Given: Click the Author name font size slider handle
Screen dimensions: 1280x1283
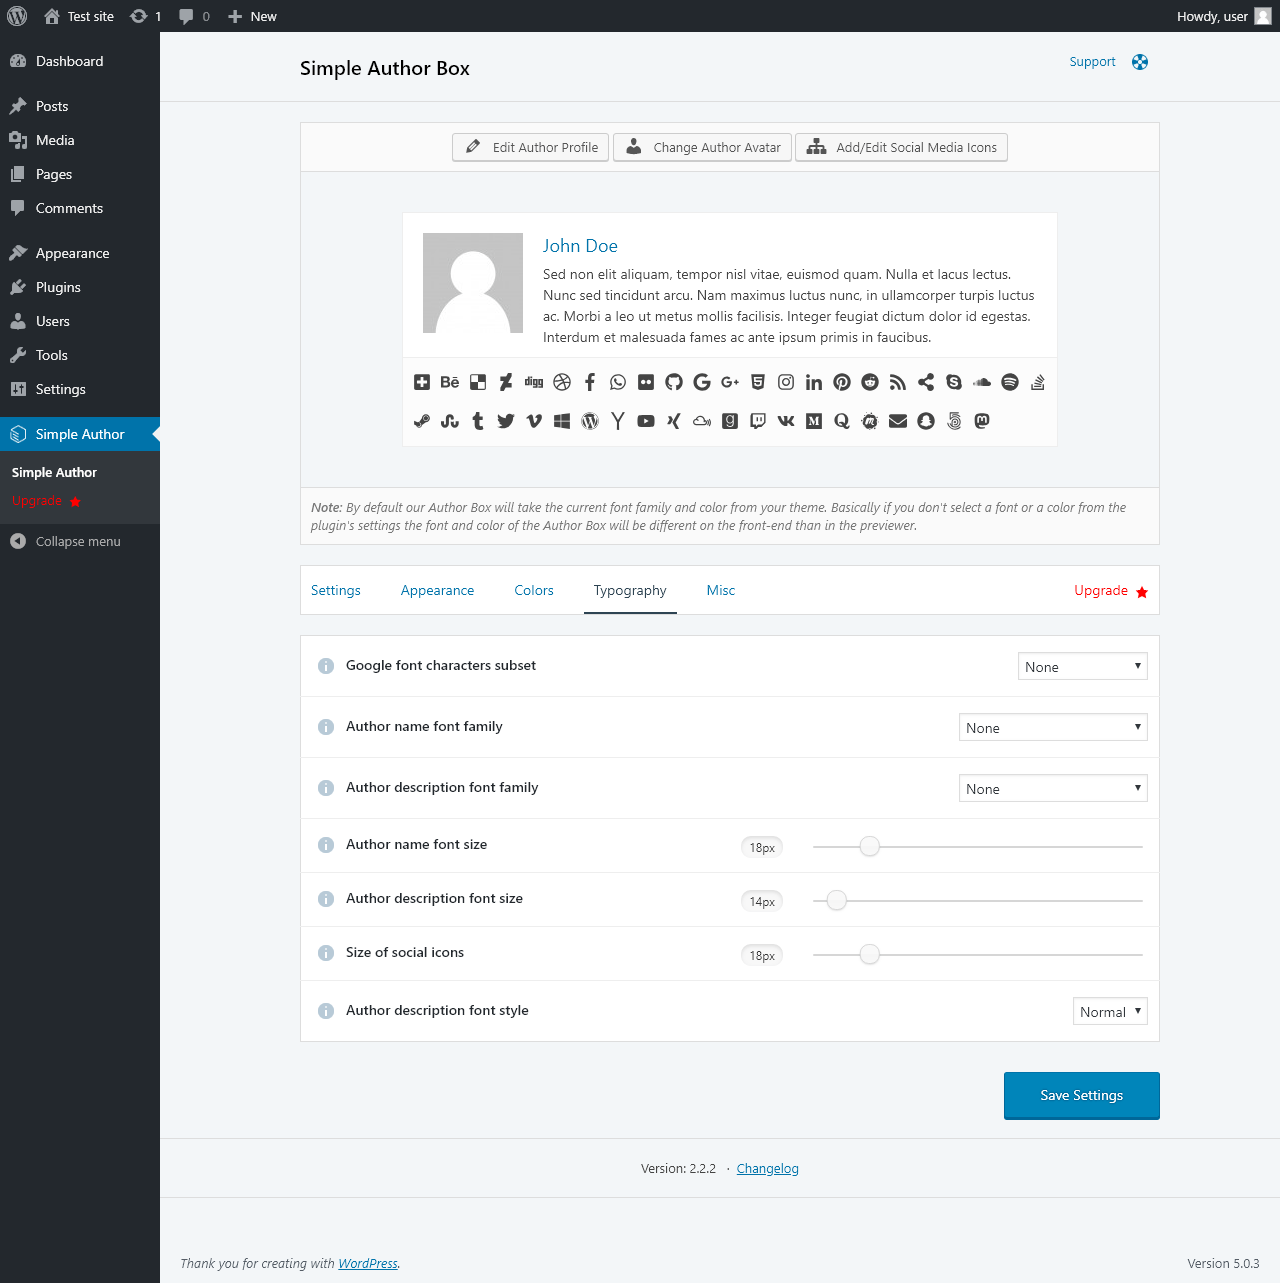Looking at the screenshot, I should tap(870, 847).
